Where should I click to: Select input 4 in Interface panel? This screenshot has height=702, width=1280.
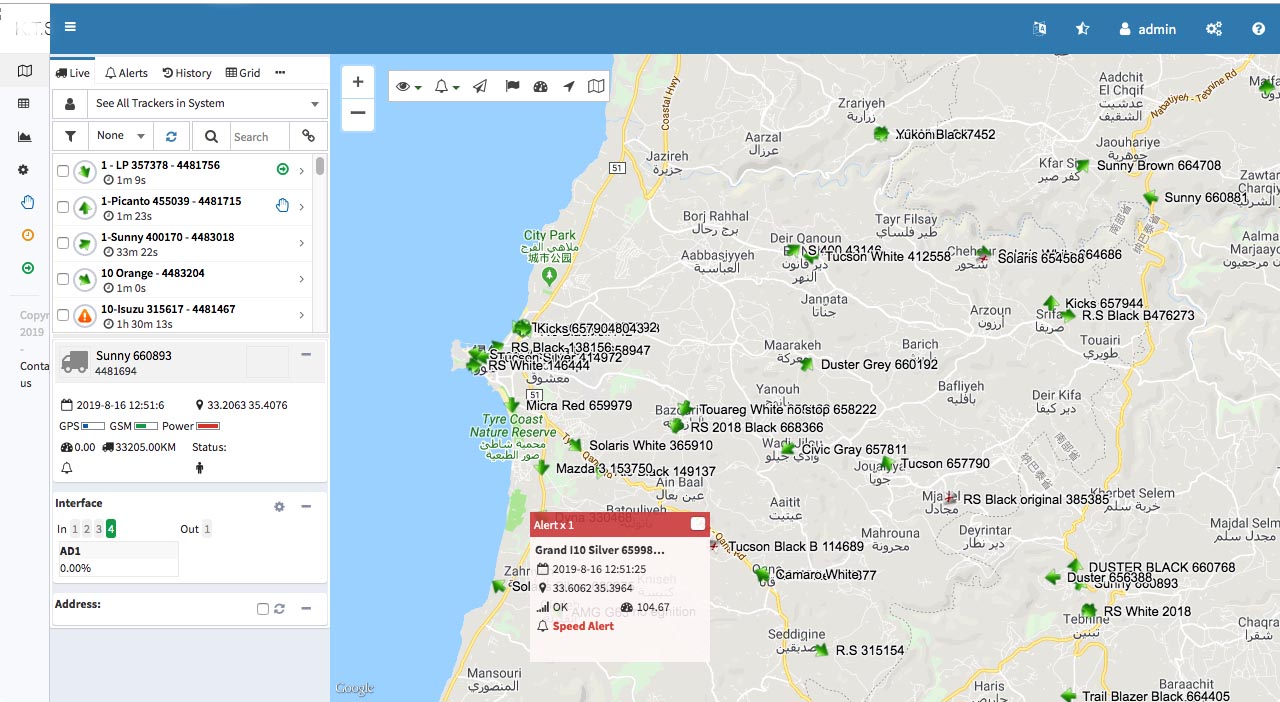pyautogui.click(x=111, y=529)
